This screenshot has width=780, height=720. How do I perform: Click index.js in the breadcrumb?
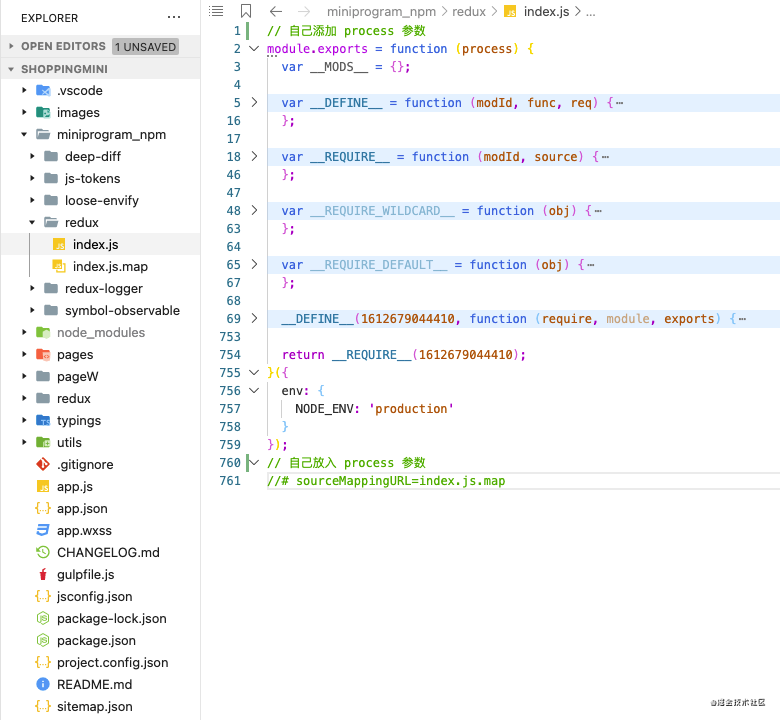pos(546,11)
